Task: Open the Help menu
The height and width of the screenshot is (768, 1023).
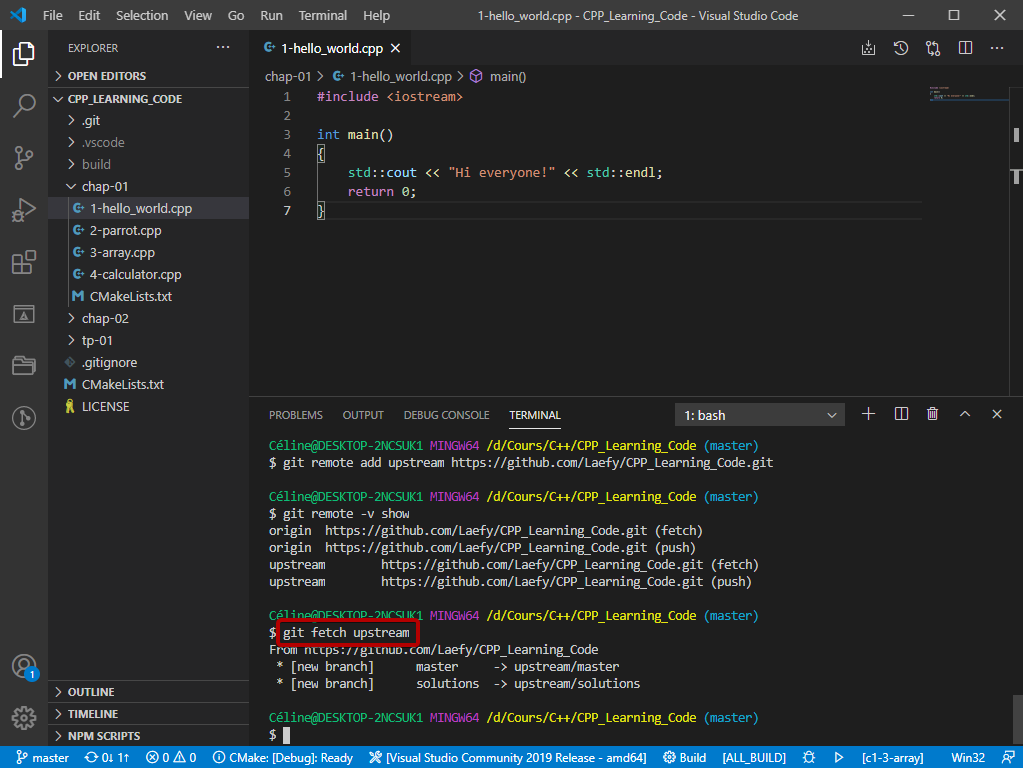Action: [376, 15]
